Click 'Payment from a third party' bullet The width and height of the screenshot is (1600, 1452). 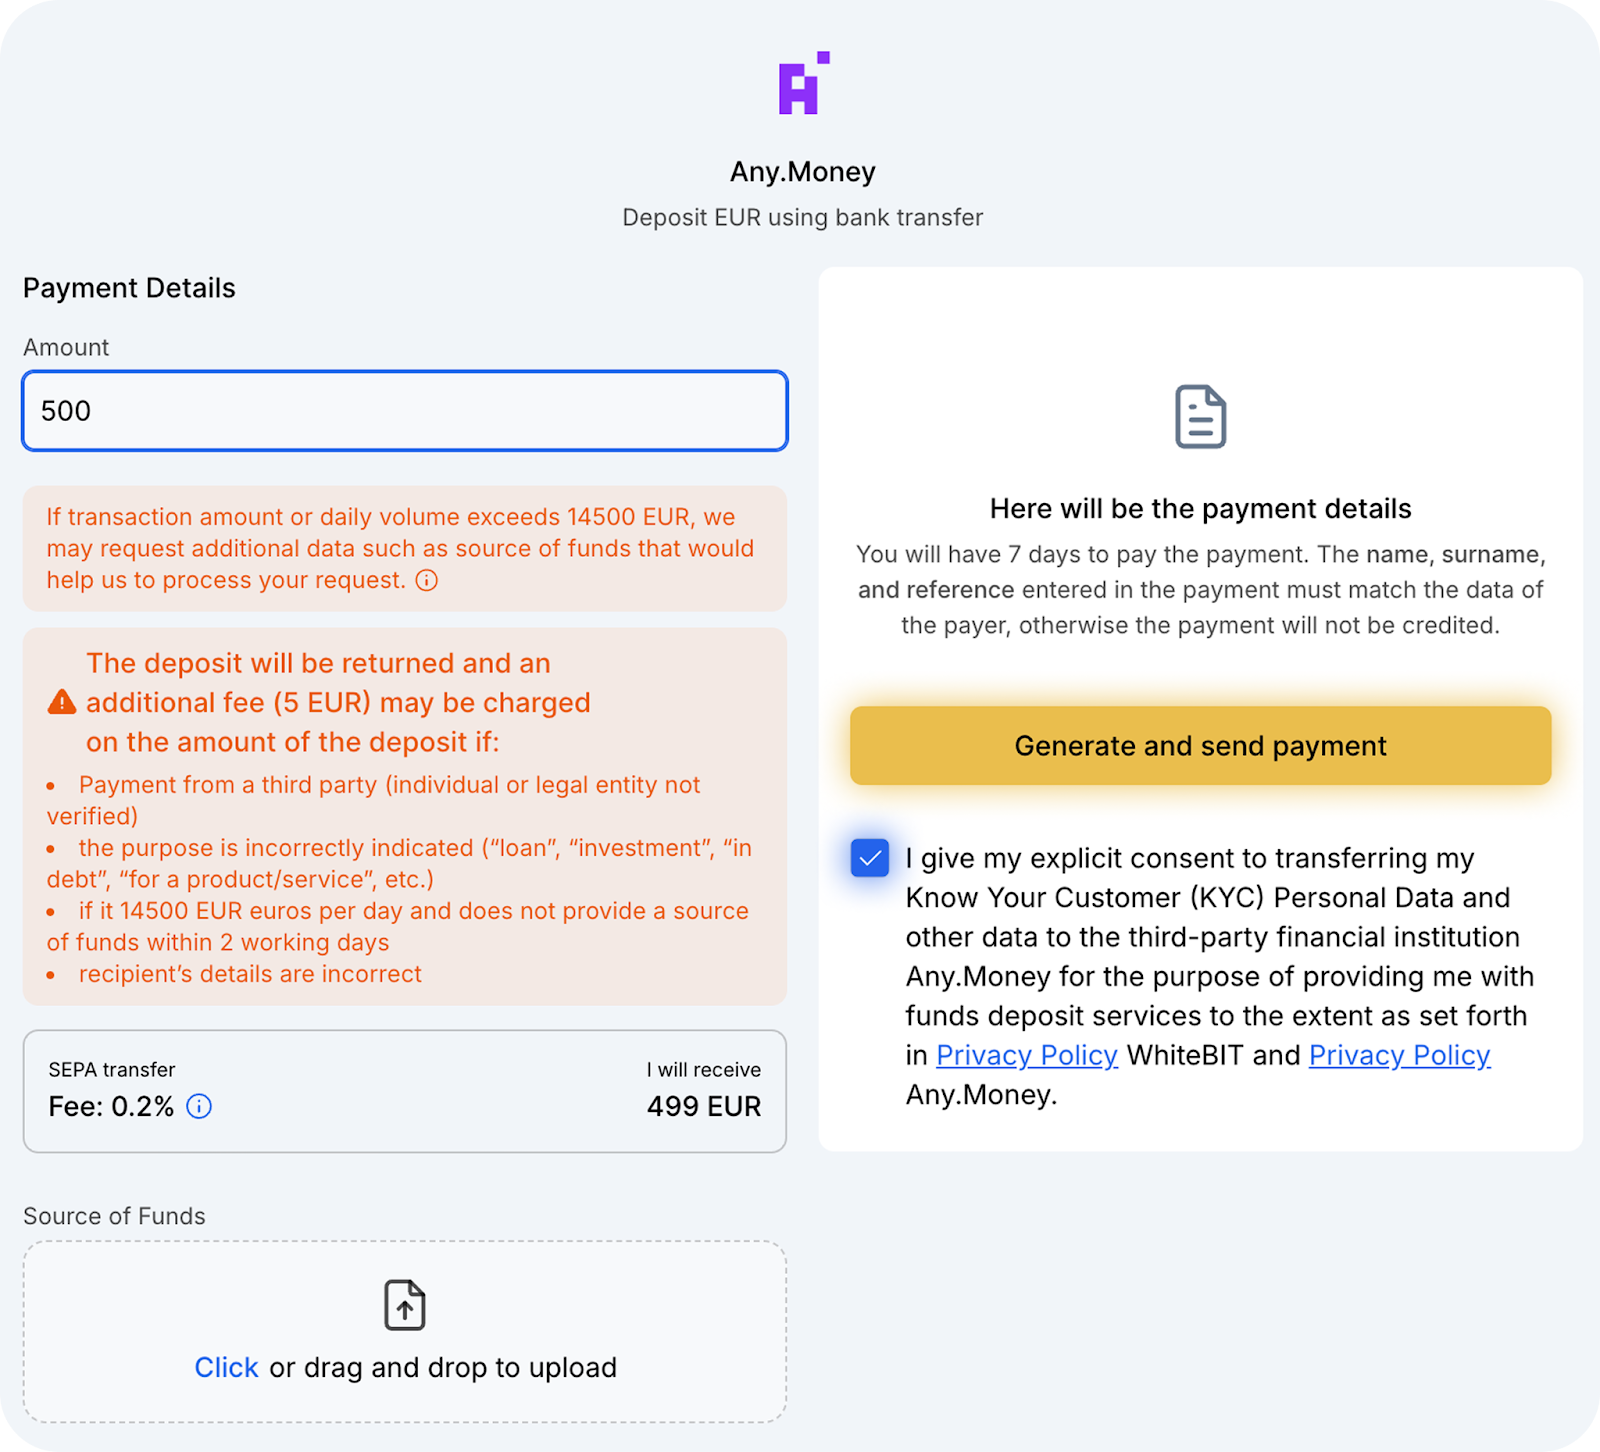373,800
